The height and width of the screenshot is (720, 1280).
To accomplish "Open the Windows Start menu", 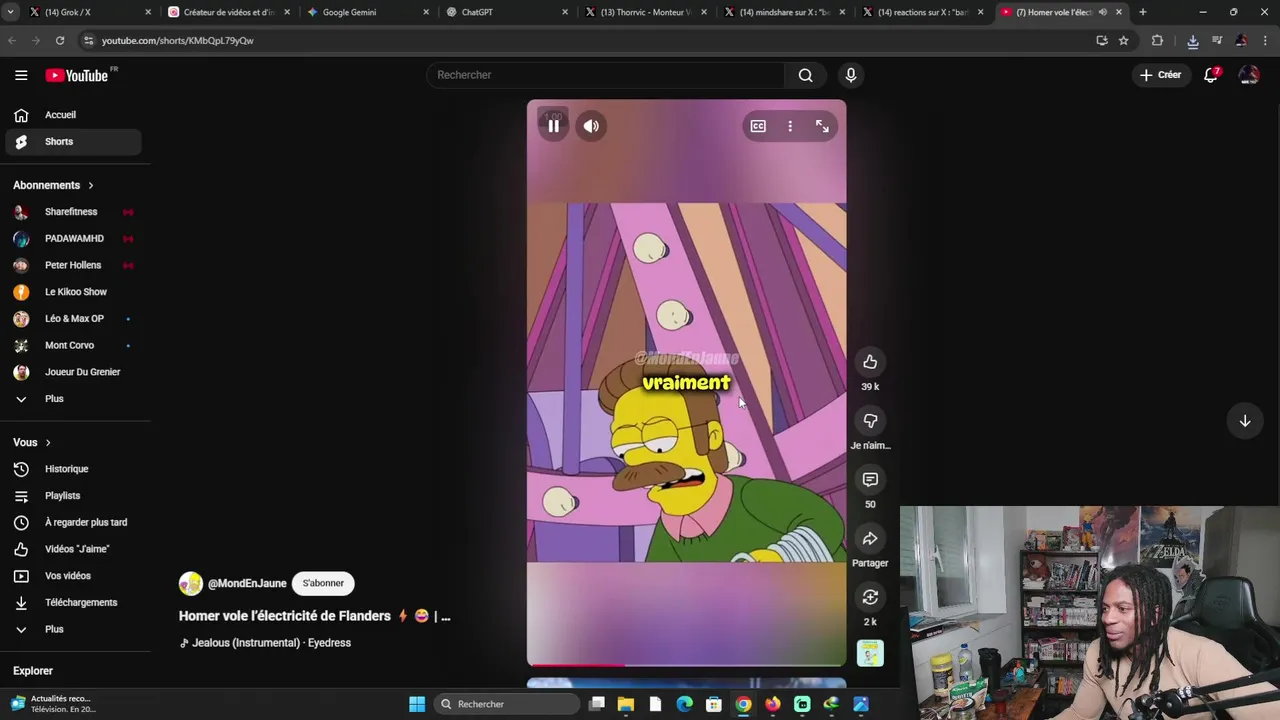I will click(x=417, y=704).
